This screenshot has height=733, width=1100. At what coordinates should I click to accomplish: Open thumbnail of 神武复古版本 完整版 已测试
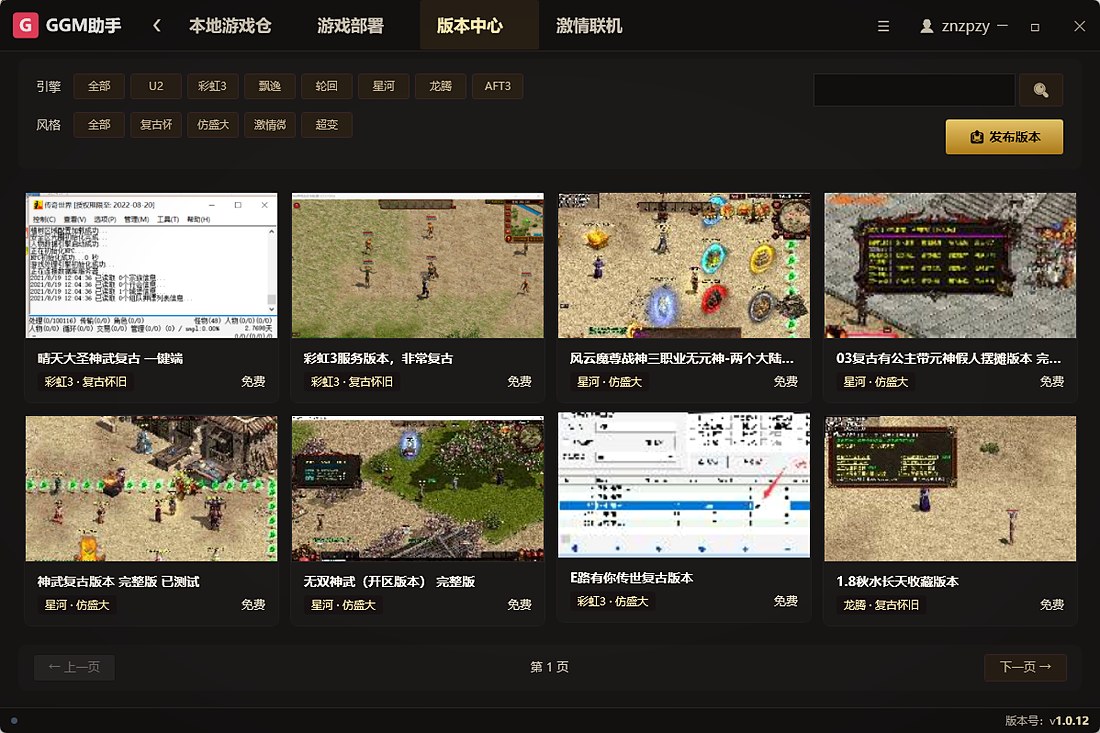tap(152, 489)
